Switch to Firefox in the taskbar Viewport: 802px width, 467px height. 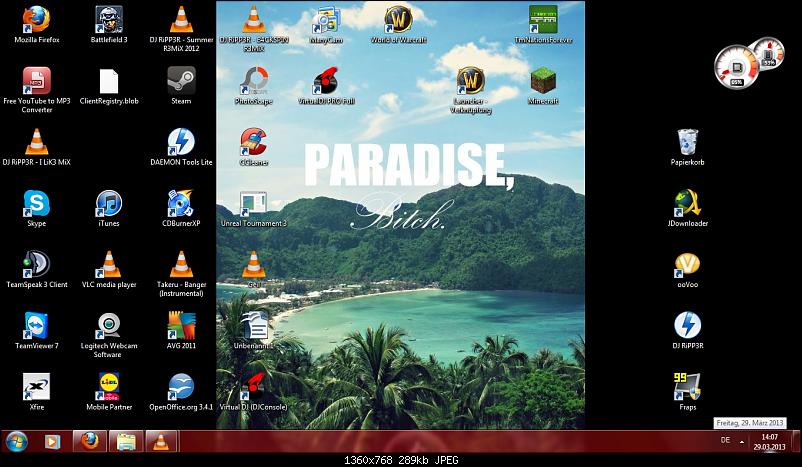coord(90,441)
